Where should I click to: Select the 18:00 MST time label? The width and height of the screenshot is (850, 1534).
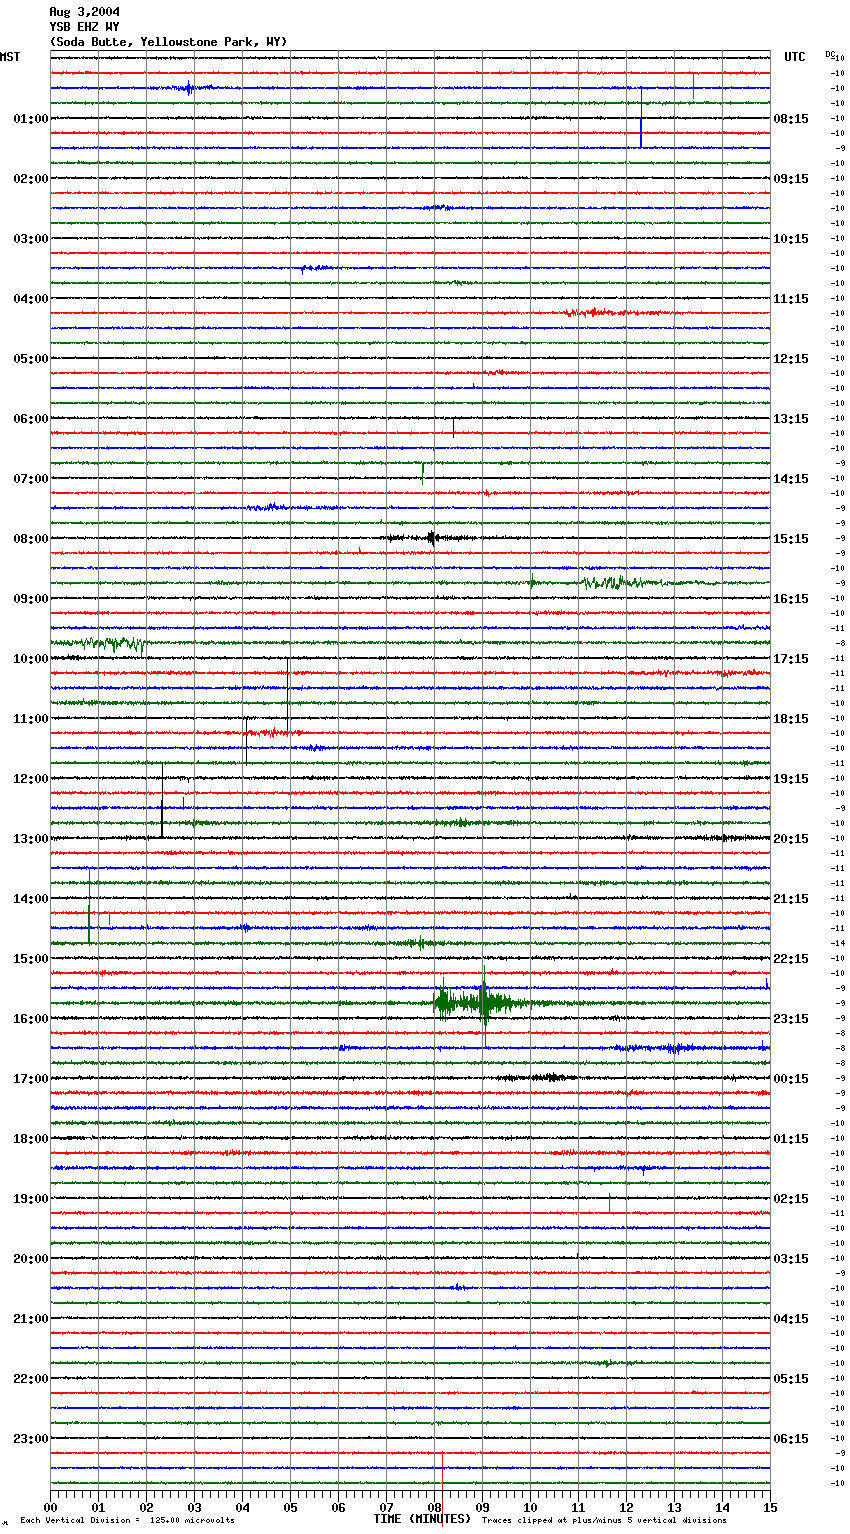click(x=31, y=1139)
